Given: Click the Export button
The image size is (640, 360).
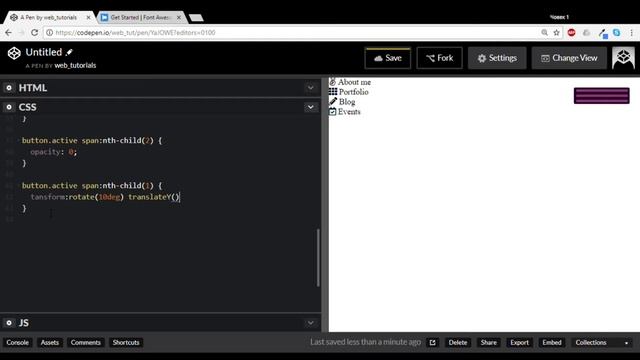Looking at the screenshot, I should click(x=519, y=342).
